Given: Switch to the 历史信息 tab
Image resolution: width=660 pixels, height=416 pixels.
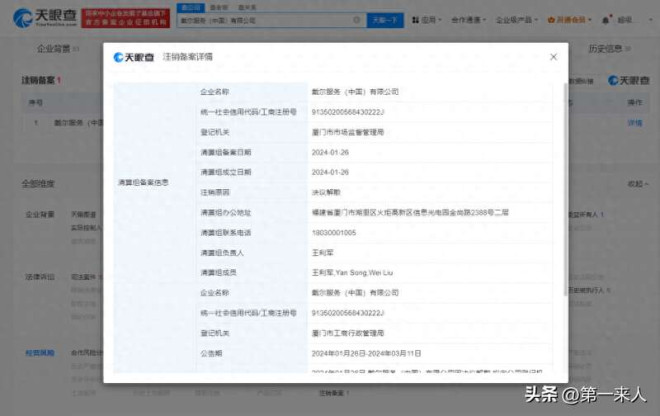Looking at the screenshot, I should tap(605, 48).
